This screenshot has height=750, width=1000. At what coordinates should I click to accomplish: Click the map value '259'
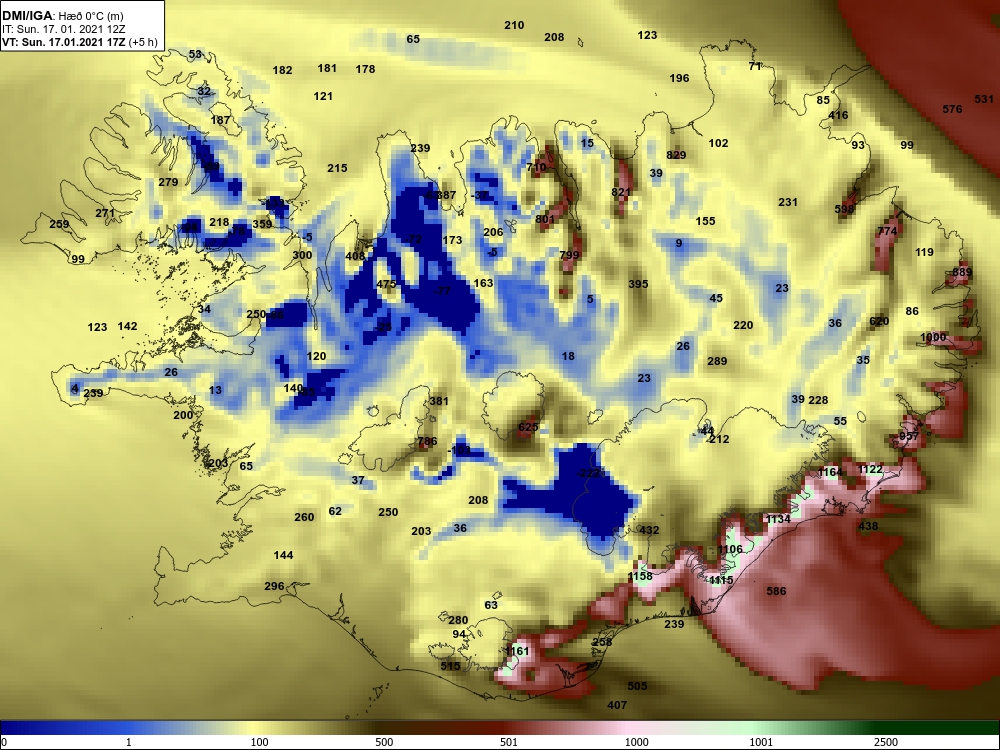(x=59, y=224)
